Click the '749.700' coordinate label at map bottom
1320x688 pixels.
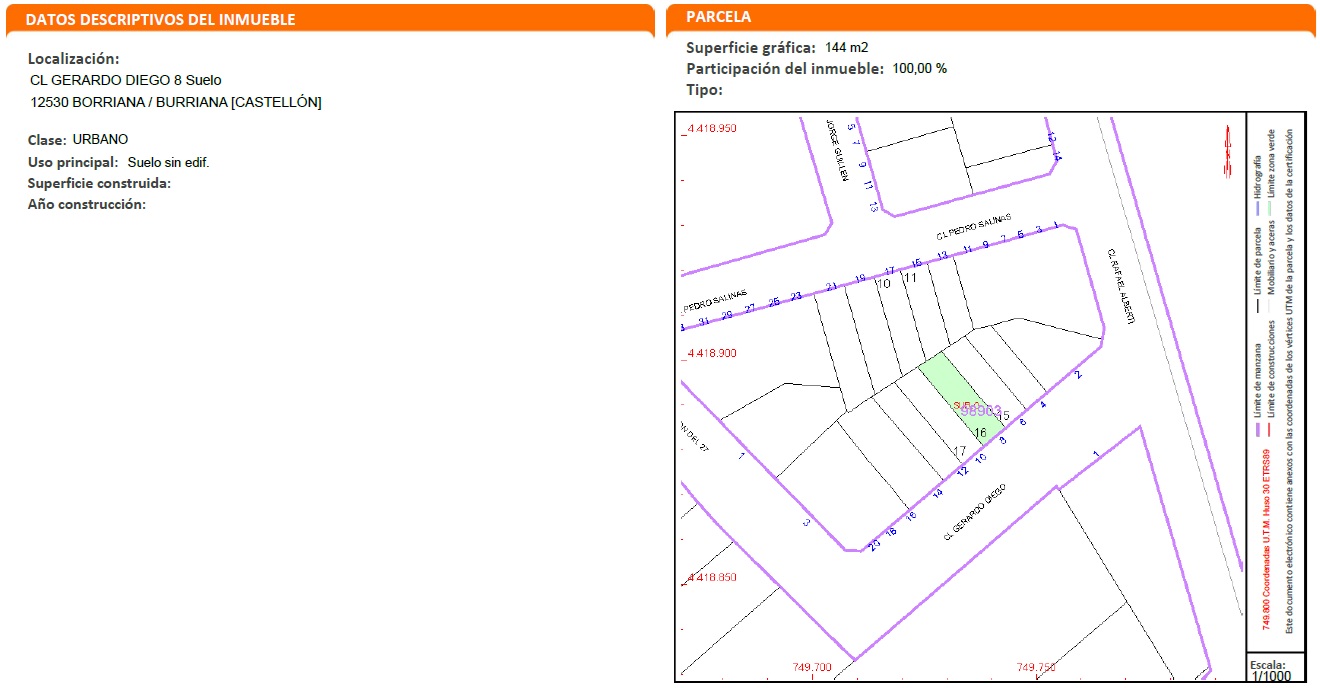[x=811, y=667]
